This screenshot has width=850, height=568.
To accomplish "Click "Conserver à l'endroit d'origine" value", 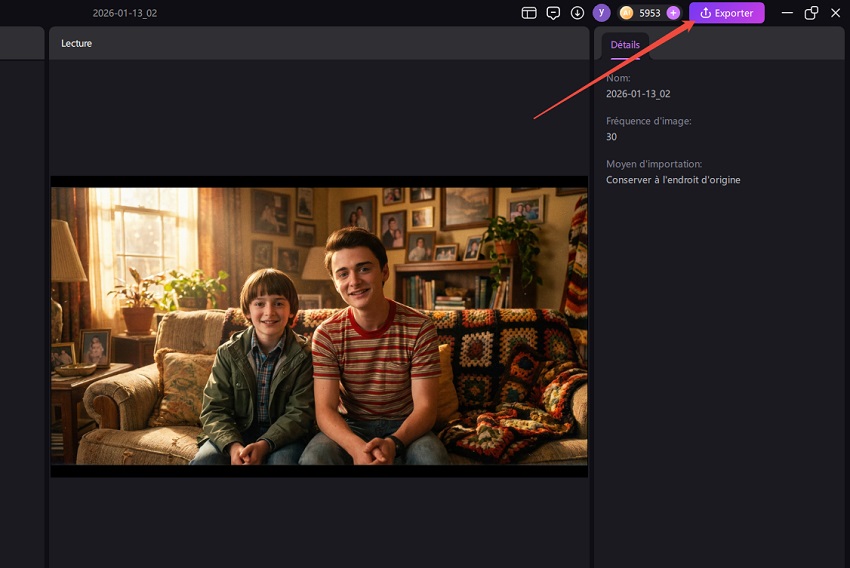I will coord(673,180).
